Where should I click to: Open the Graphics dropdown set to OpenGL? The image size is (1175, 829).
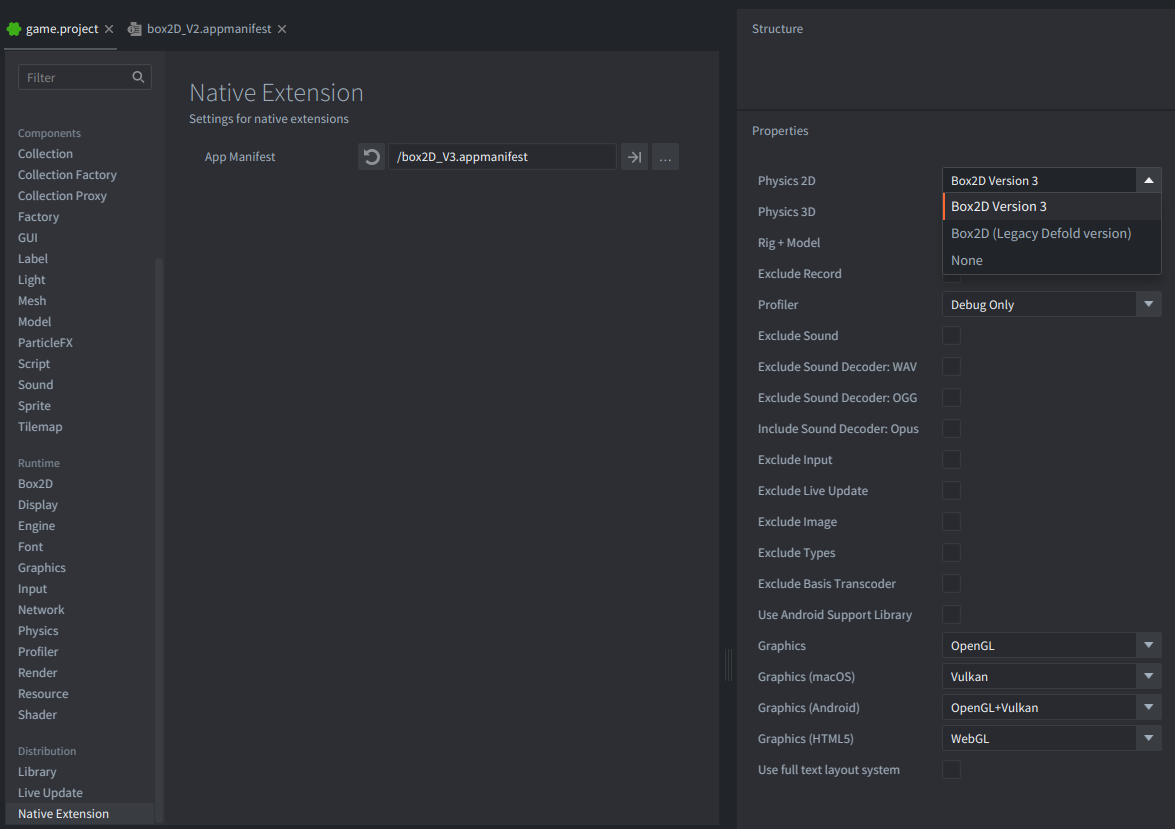tap(1051, 645)
